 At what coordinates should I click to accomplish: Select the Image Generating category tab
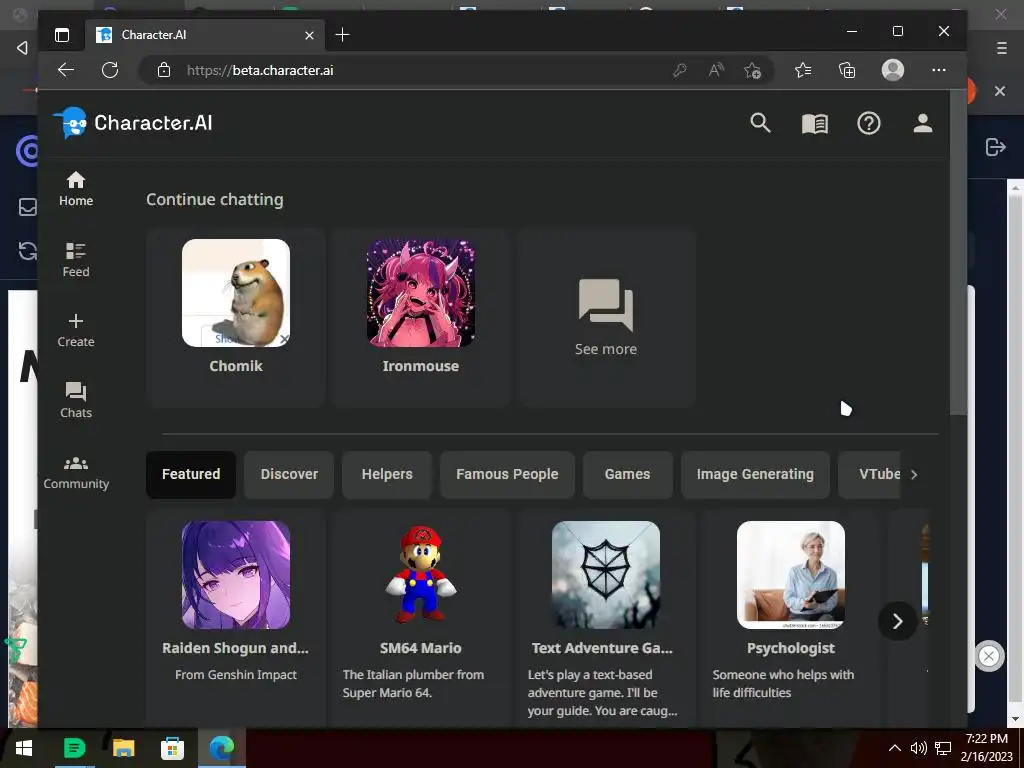(755, 474)
